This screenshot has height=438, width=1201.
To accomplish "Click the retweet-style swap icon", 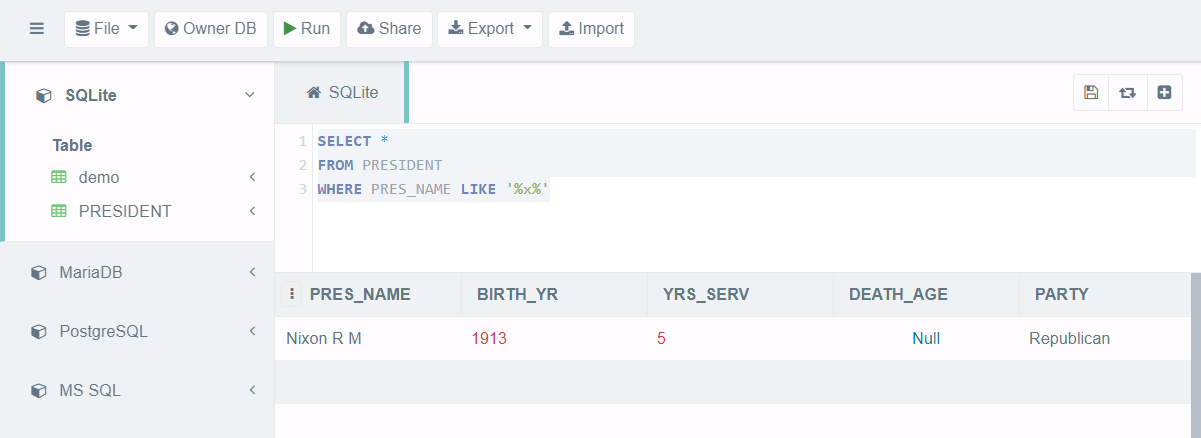I will (x=1127, y=92).
